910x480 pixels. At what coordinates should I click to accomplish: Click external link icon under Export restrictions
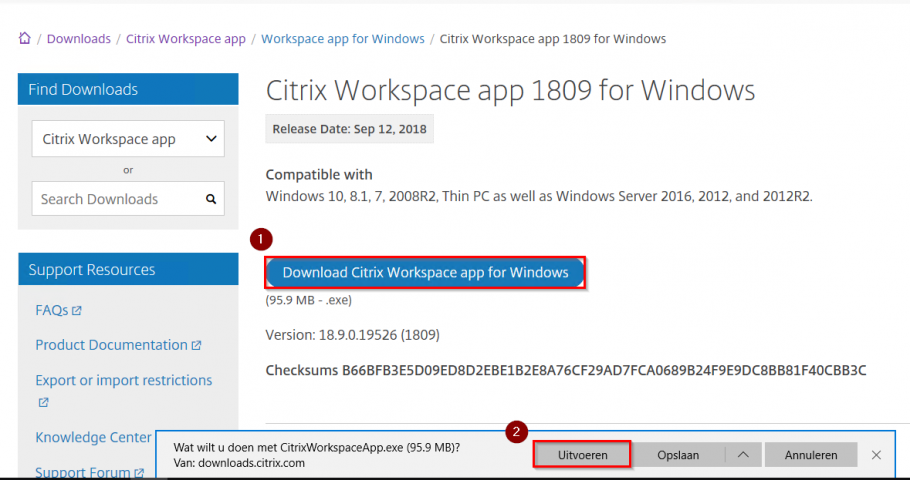click(x=43, y=402)
